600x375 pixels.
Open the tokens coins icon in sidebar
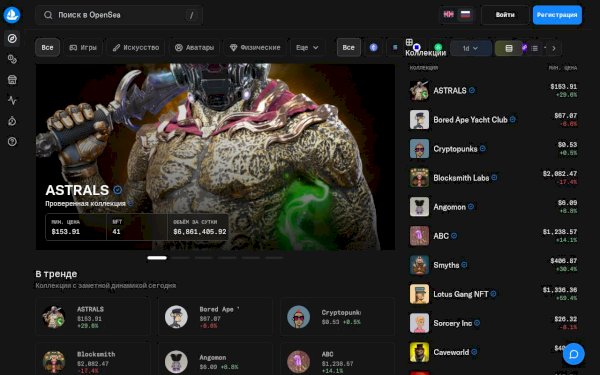[x=12, y=59]
